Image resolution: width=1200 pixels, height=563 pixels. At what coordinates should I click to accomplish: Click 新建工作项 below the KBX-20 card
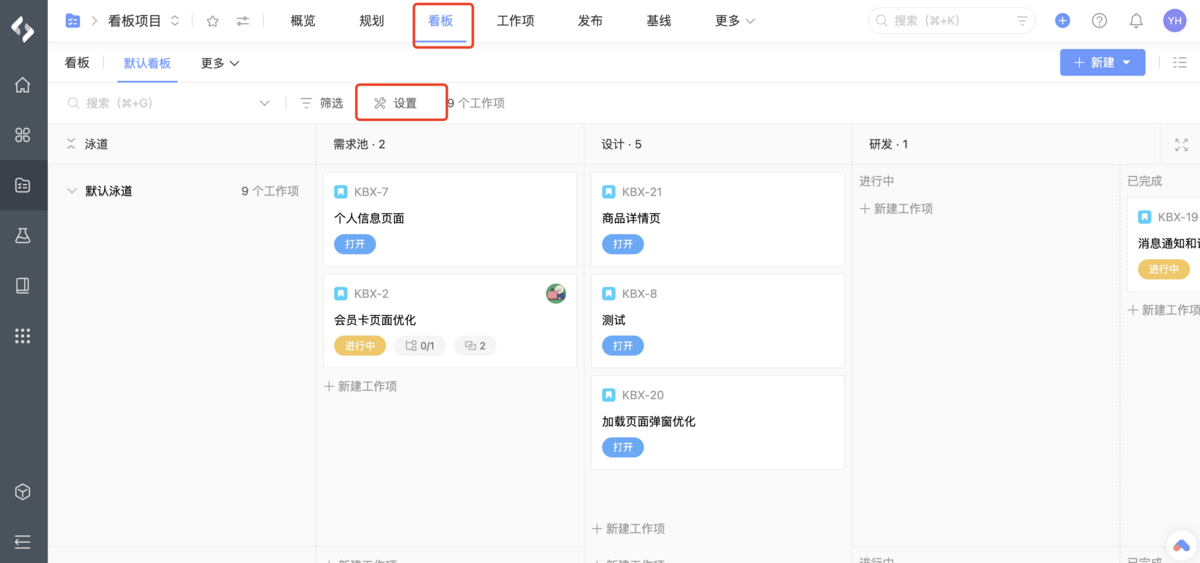click(x=629, y=529)
